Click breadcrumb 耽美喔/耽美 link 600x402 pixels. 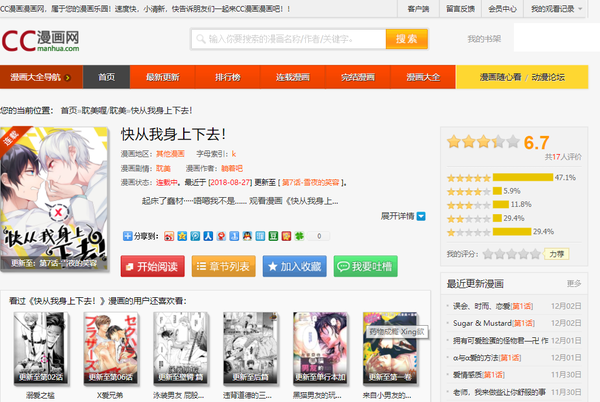pos(104,111)
